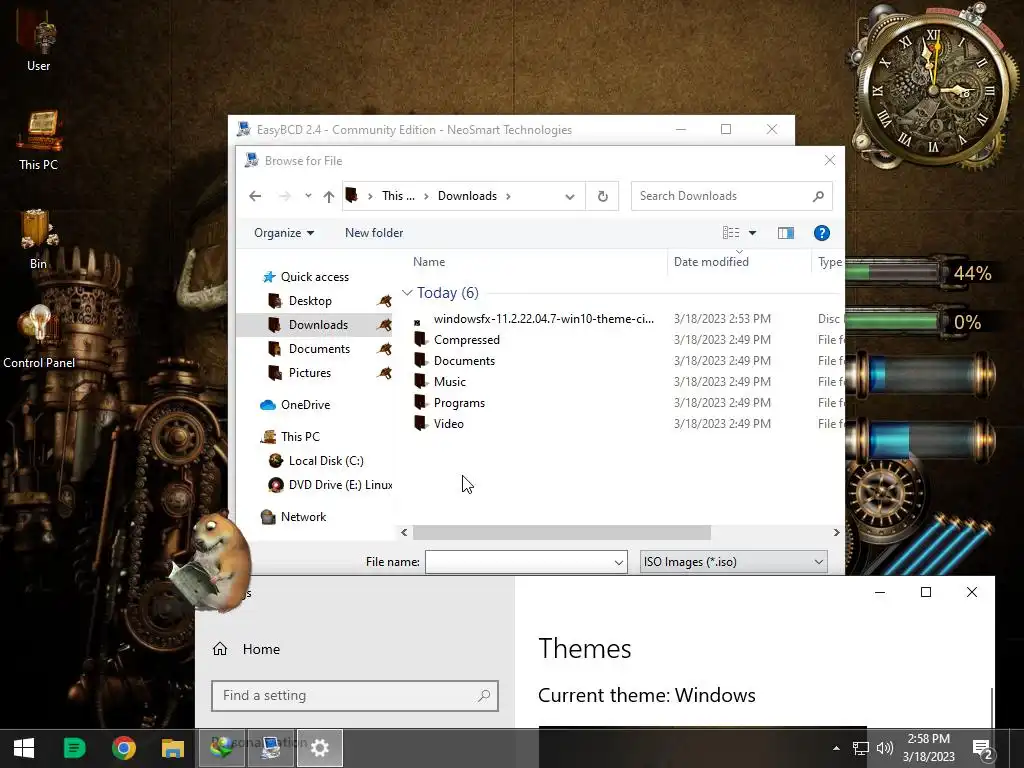The width and height of the screenshot is (1024, 768).
Task: Change the file view layout icon
Action: (x=731, y=233)
